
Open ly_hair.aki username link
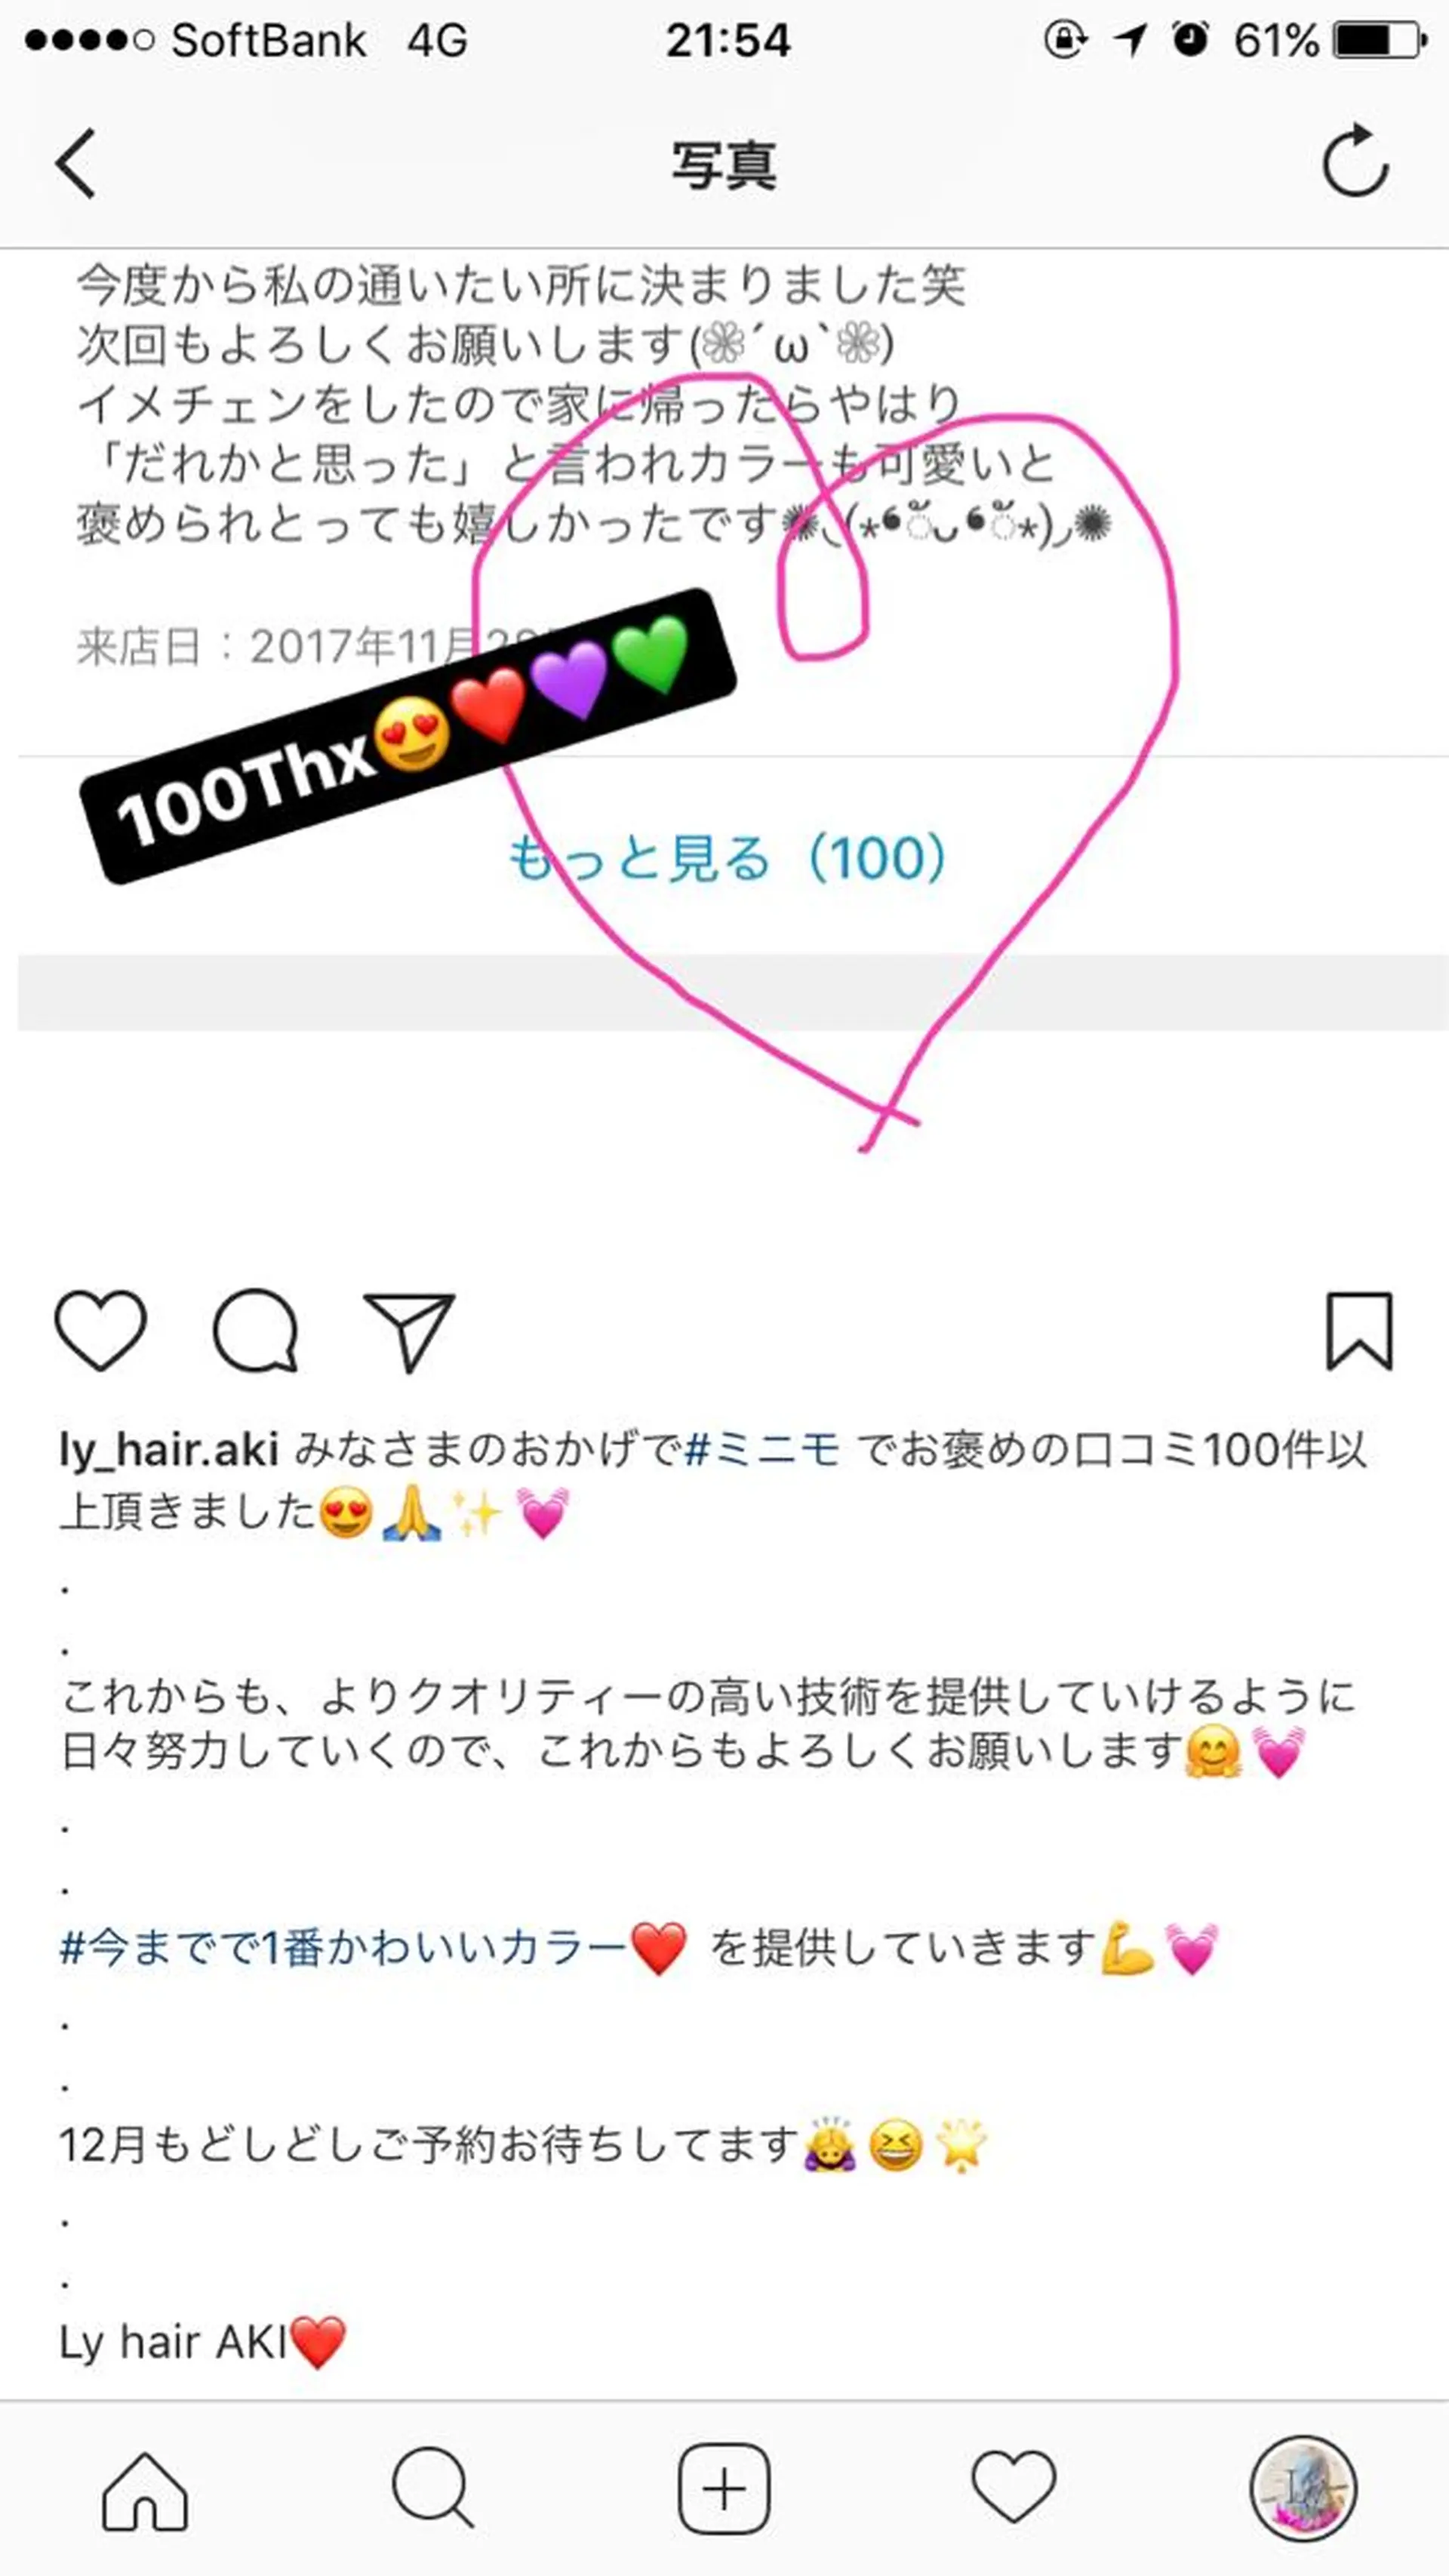click(x=169, y=1450)
